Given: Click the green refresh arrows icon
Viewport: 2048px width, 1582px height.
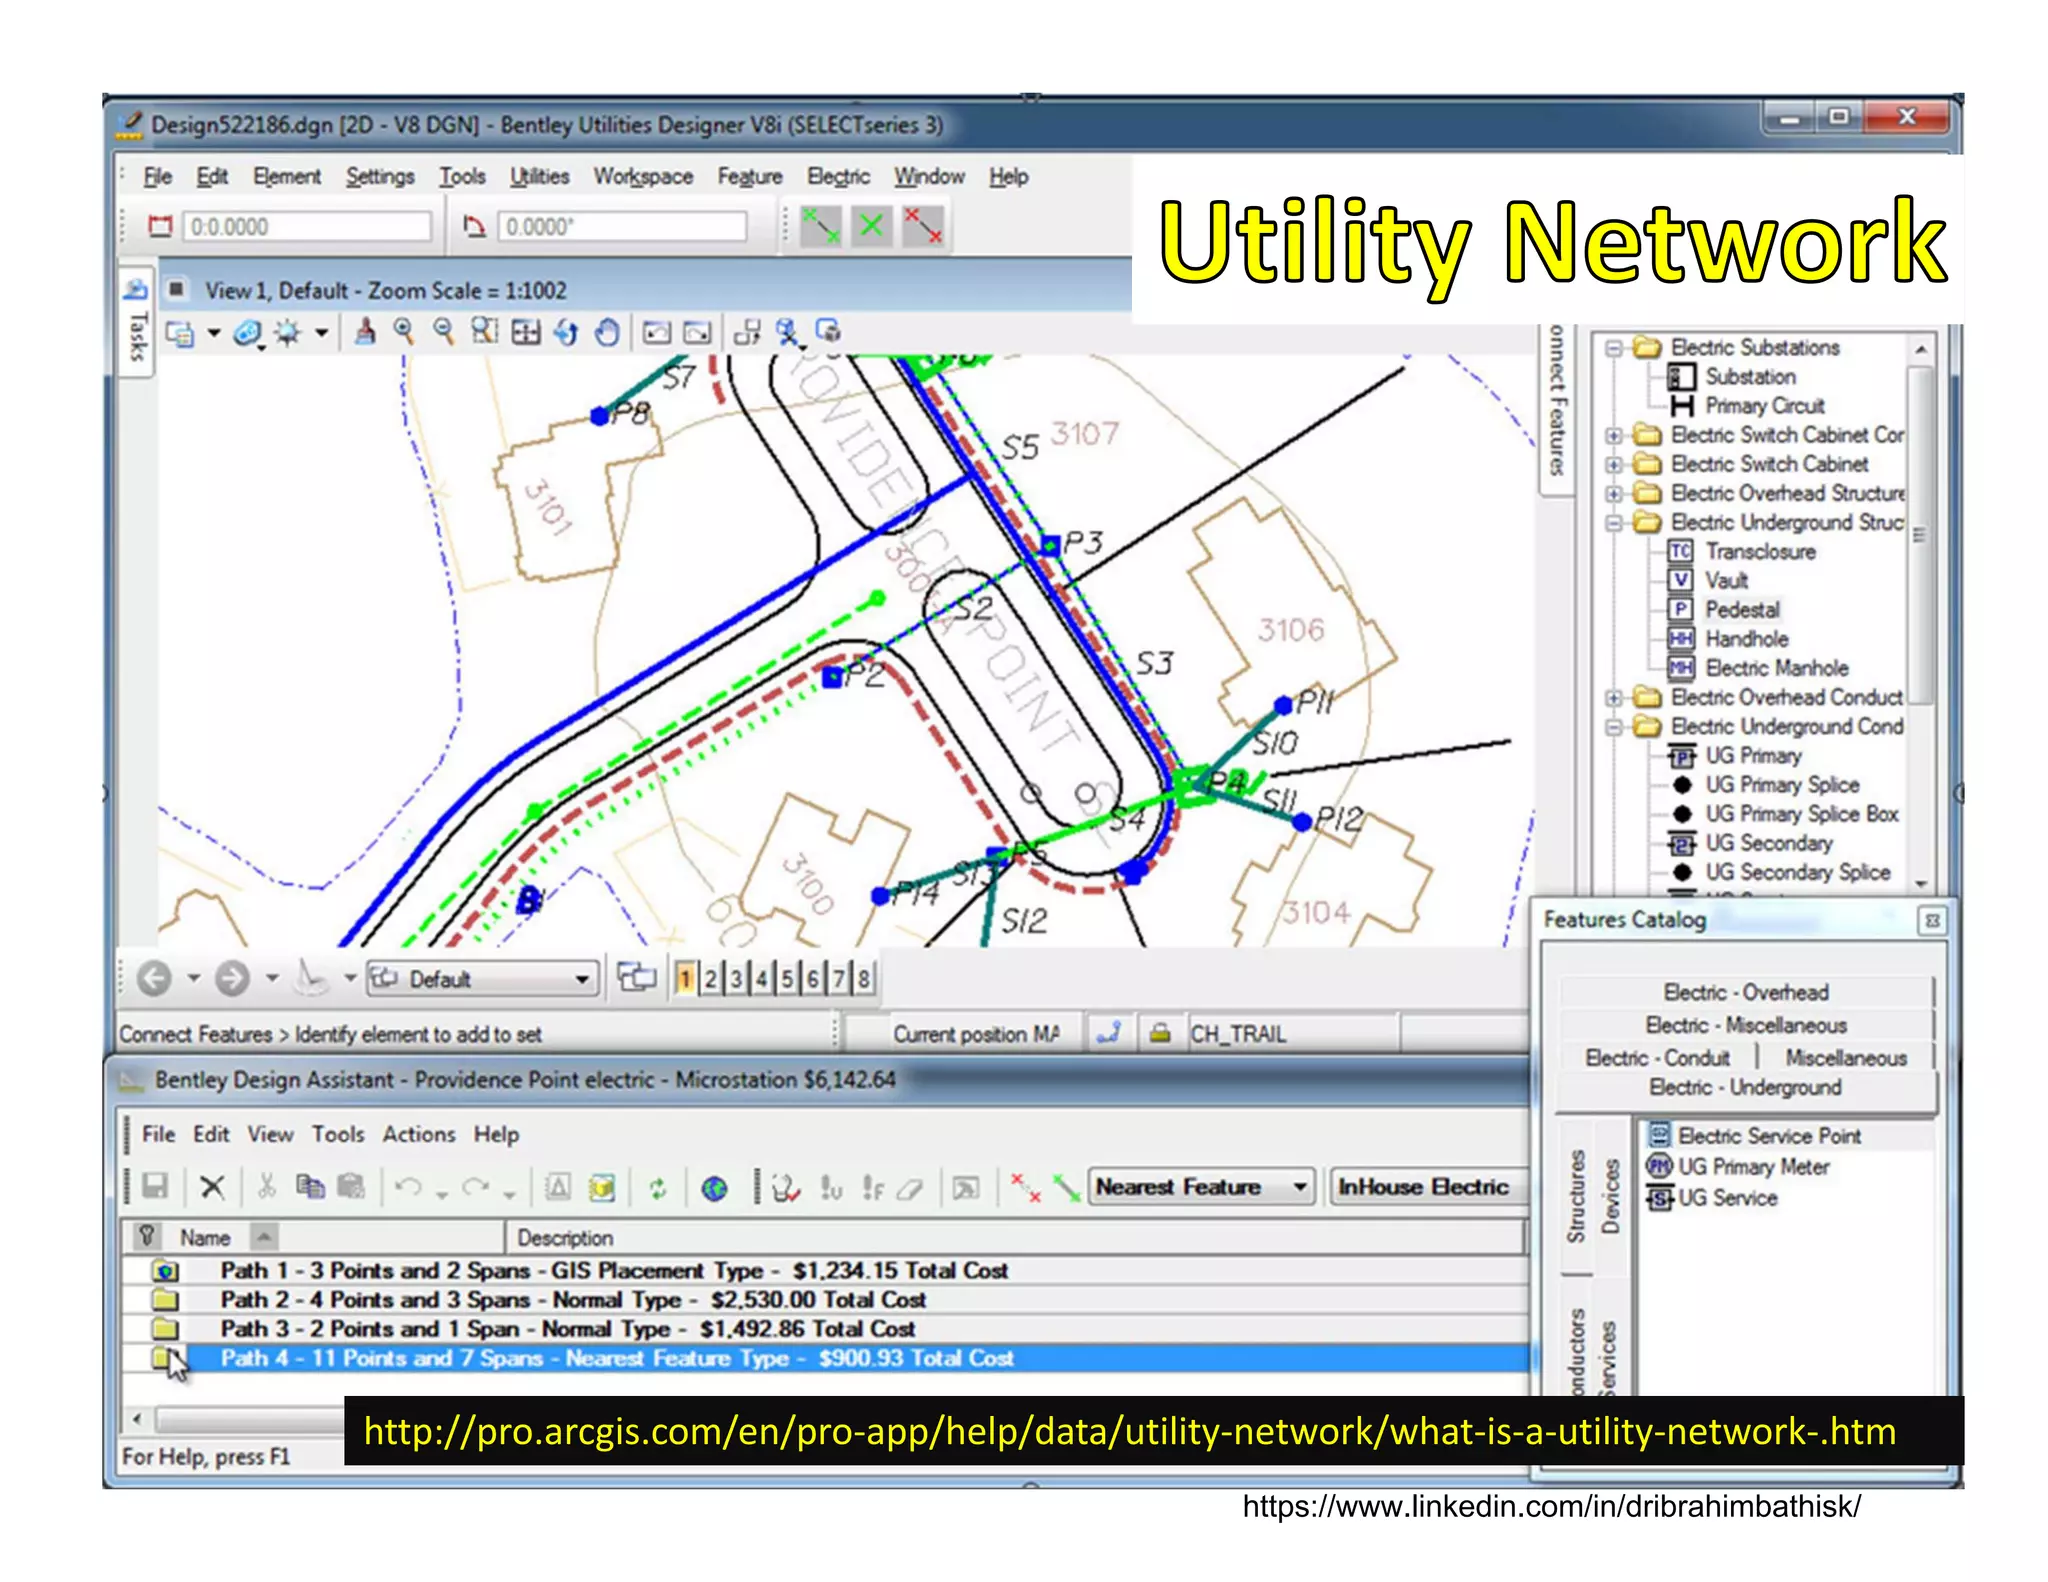Looking at the screenshot, I should click(x=657, y=1188).
